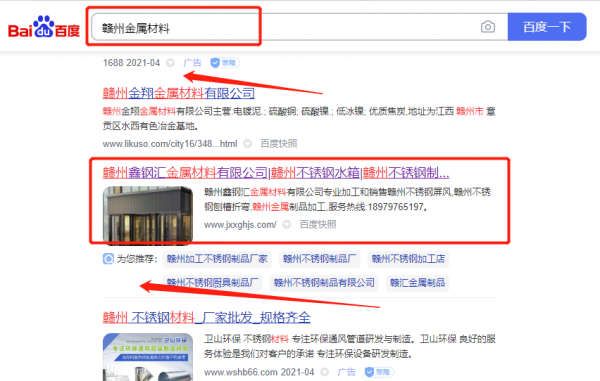The image size is (600, 381).
Task: Click building thumbnail of 鑫钢汇 result
Action: (148, 215)
